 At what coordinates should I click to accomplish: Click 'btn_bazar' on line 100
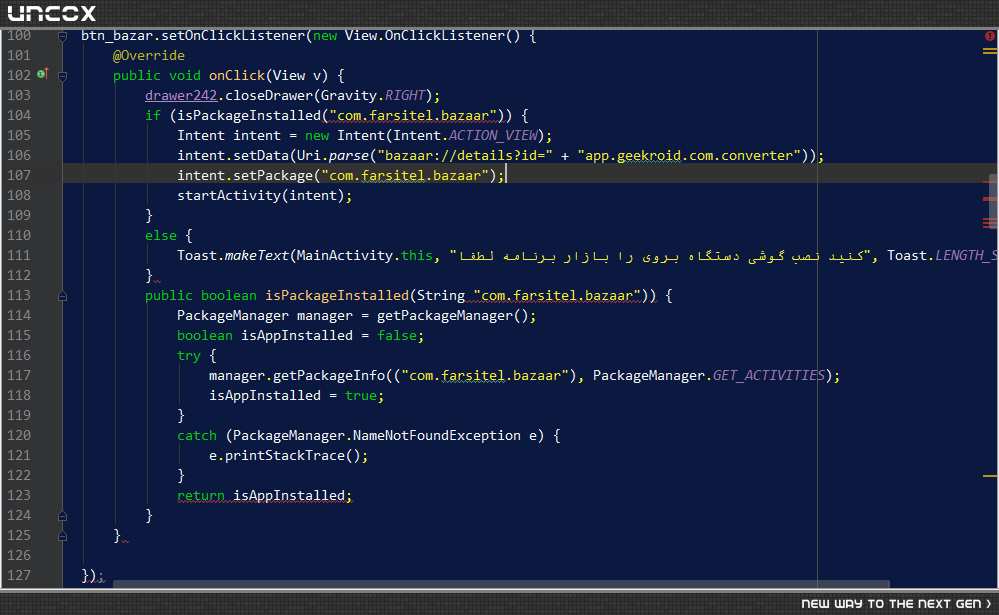pyautogui.click(x=117, y=36)
